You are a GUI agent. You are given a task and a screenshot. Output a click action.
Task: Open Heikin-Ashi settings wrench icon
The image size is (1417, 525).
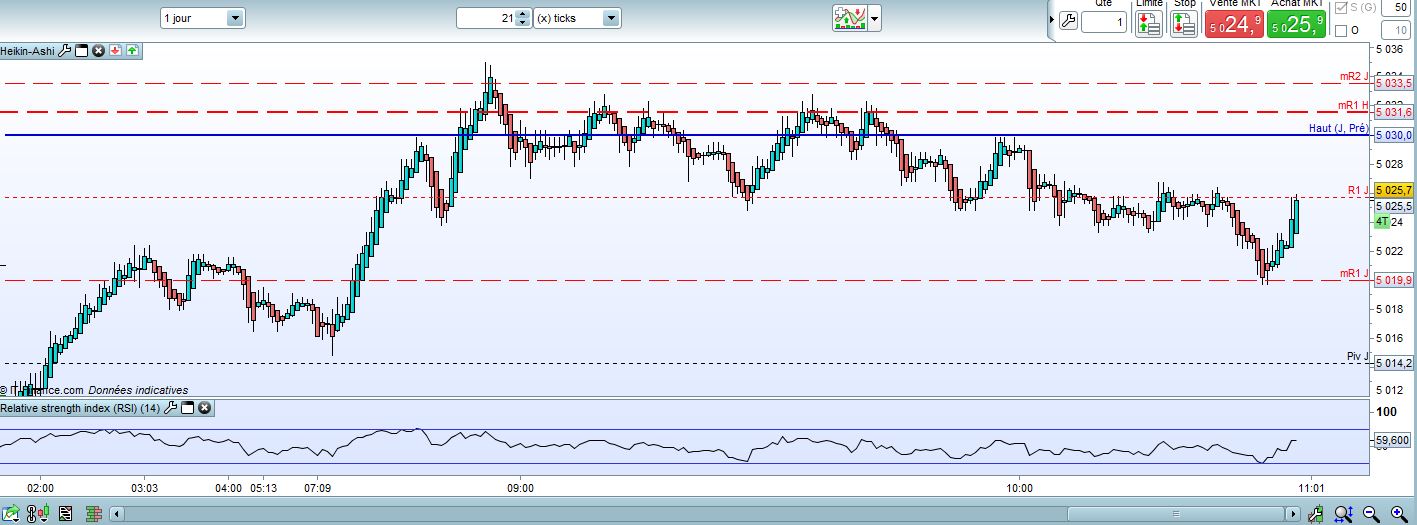tap(65, 50)
